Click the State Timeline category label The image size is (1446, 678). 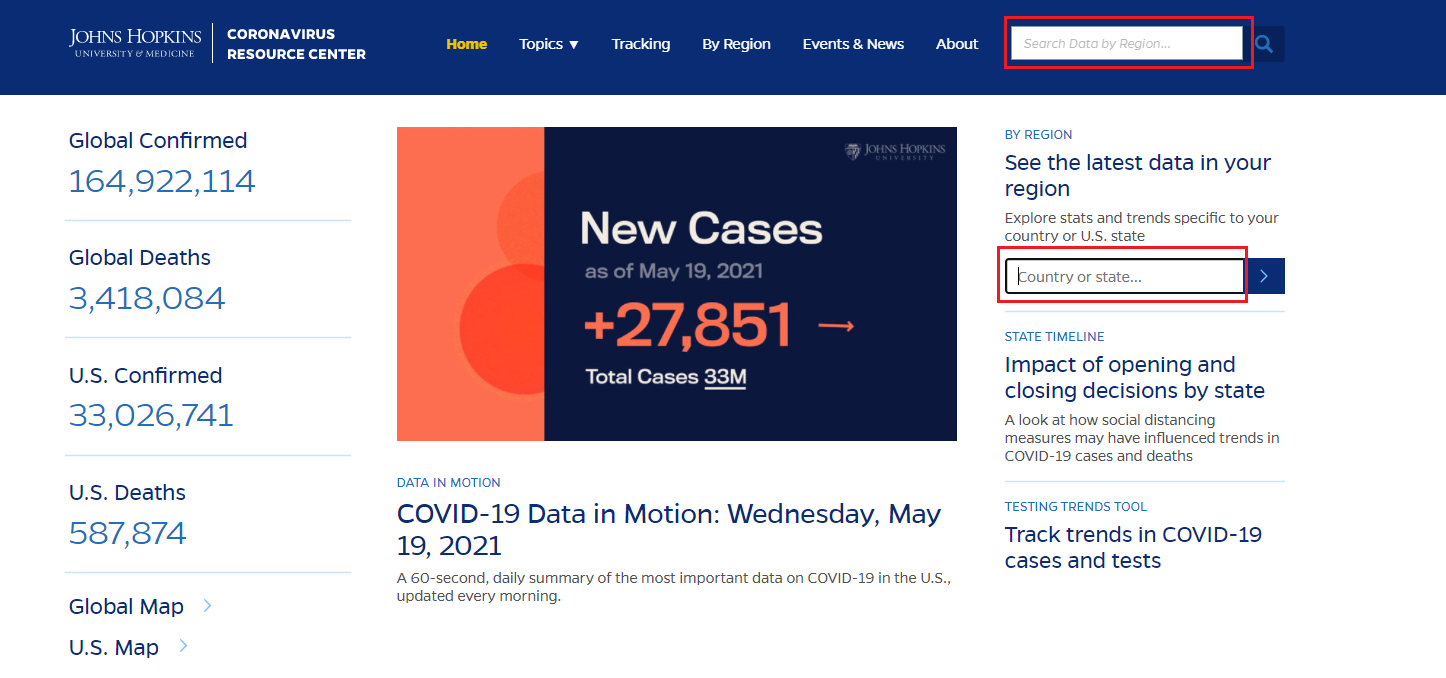click(1055, 336)
